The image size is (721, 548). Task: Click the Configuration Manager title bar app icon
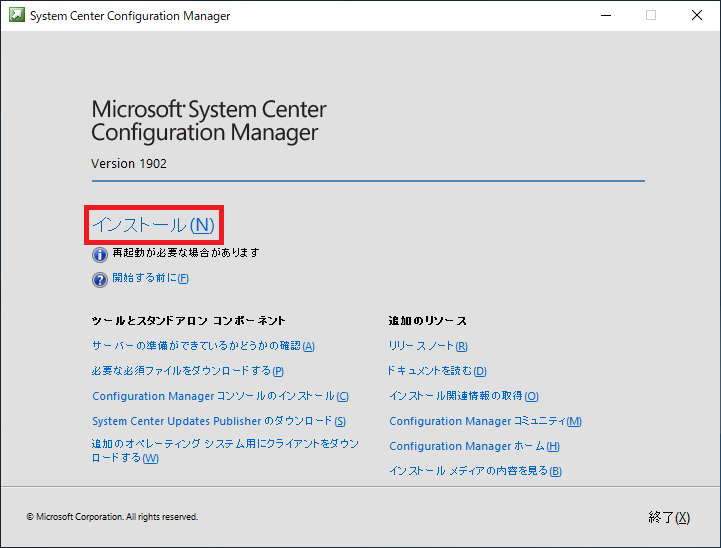17,15
